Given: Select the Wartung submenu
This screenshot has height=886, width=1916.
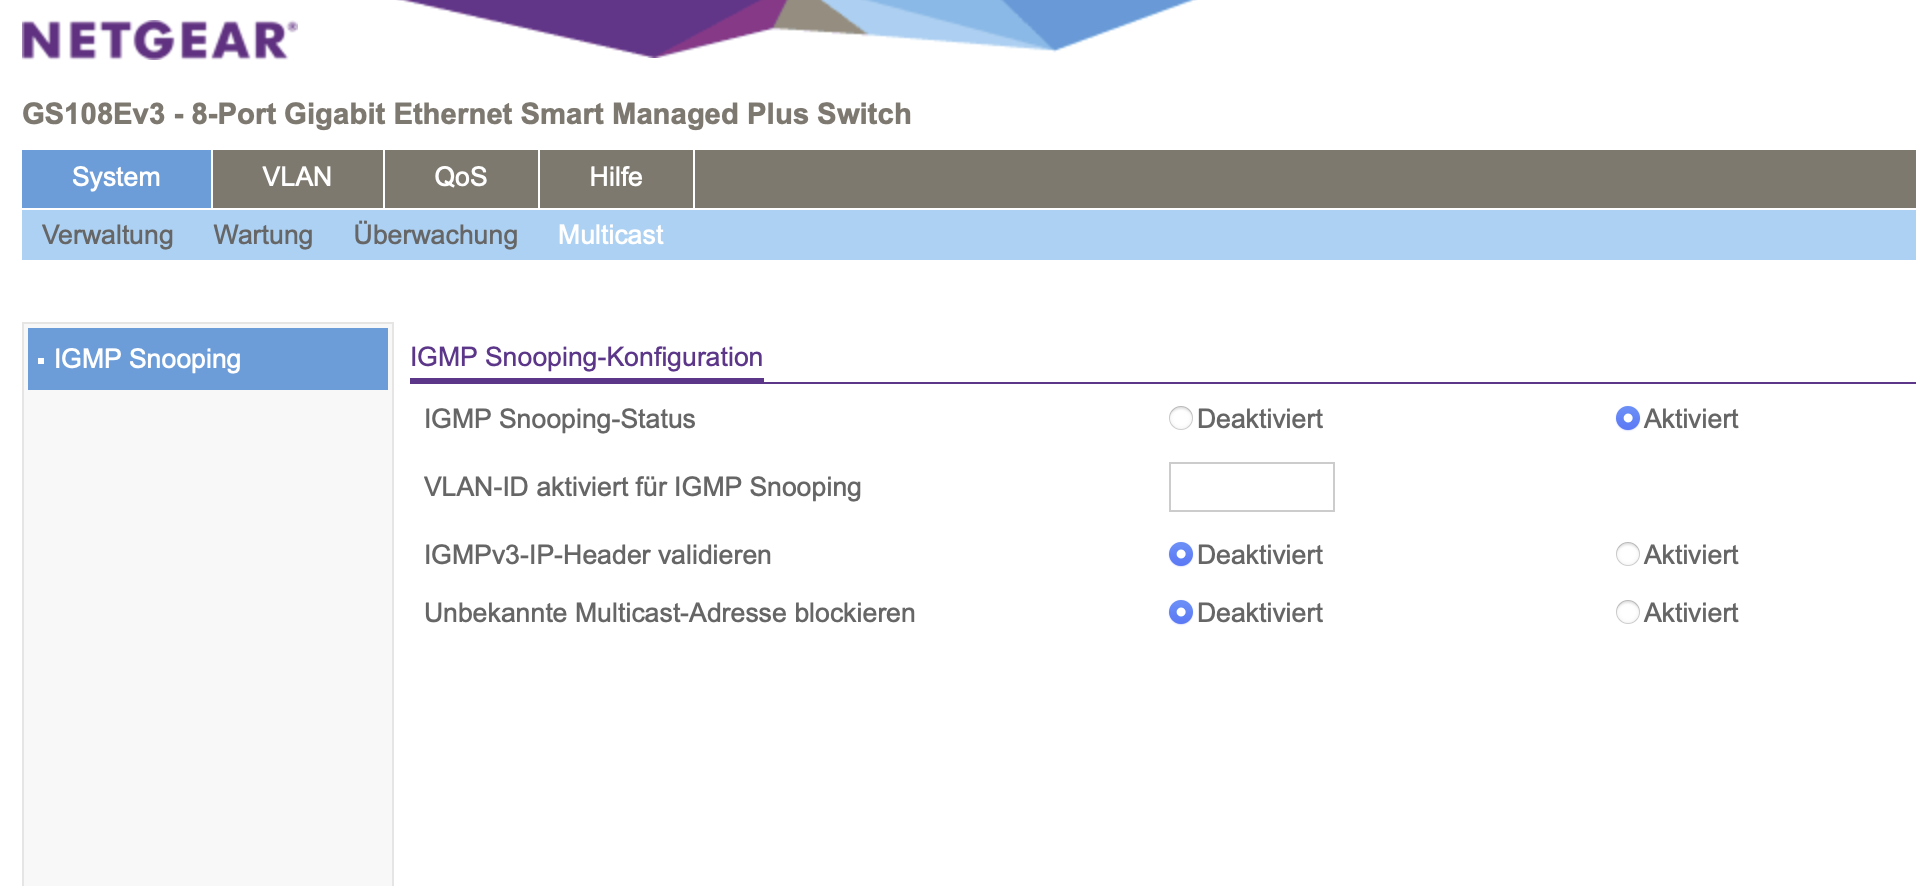Looking at the screenshot, I should click(x=263, y=235).
